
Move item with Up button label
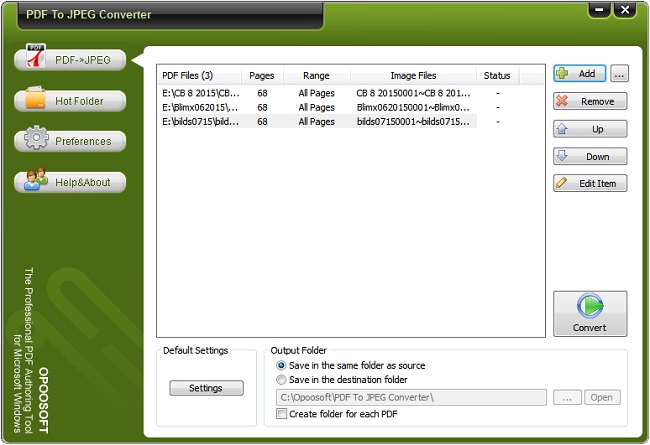tap(597, 129)
